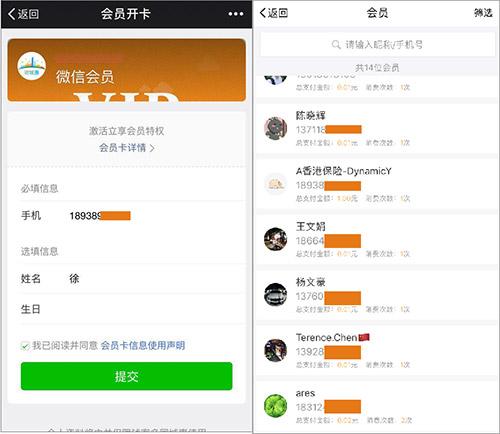500x434 pixels.
Task: Focus the 请输入昵称/手机号 search box
Action: point(377,44)
